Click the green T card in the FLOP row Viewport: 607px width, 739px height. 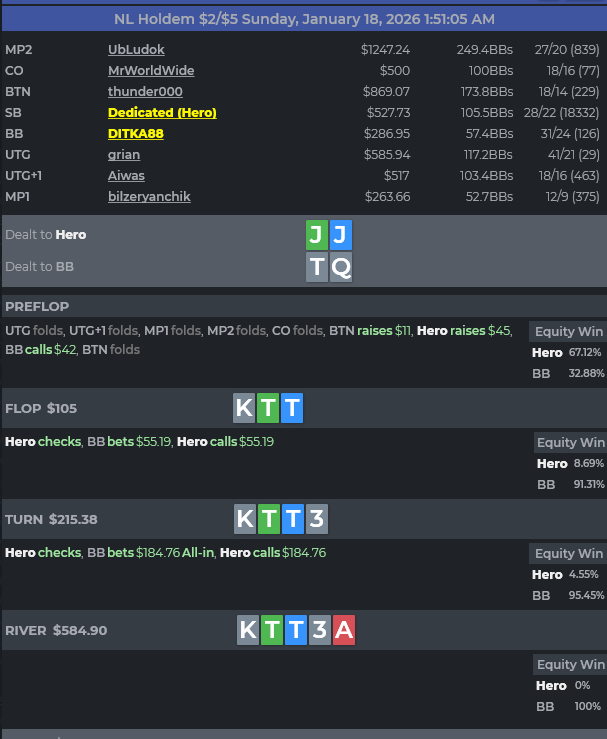tap(268, 408)
